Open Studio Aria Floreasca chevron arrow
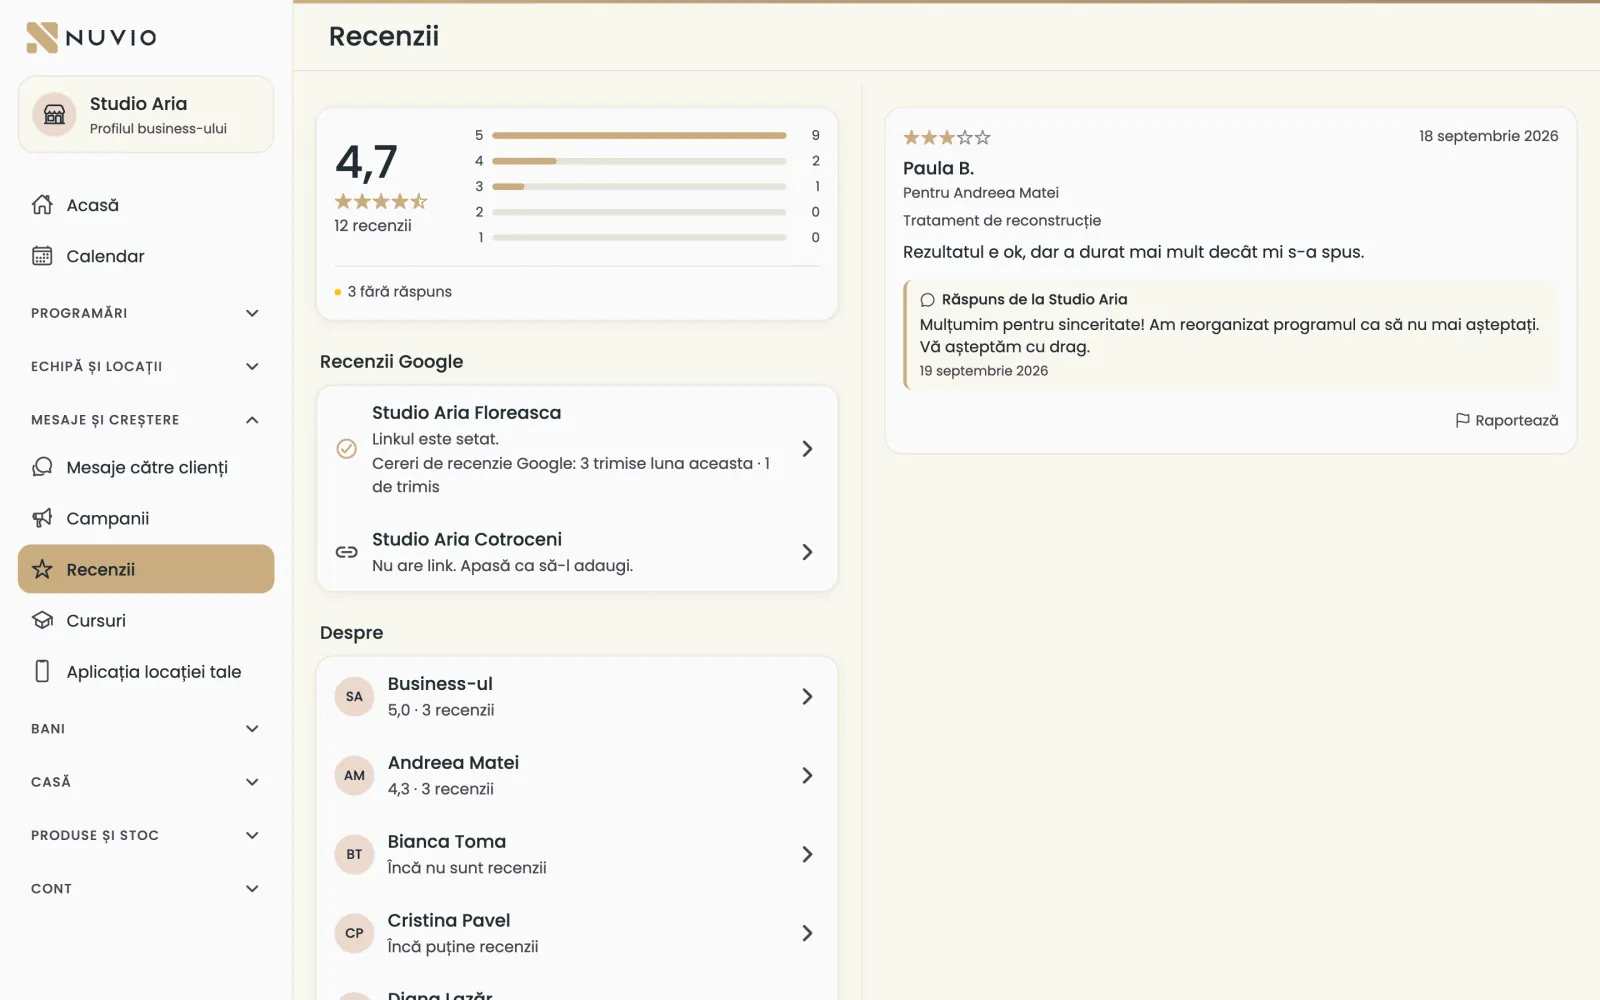The height and width of the screenshot is (1000, 1600). (x=807, y=449)
